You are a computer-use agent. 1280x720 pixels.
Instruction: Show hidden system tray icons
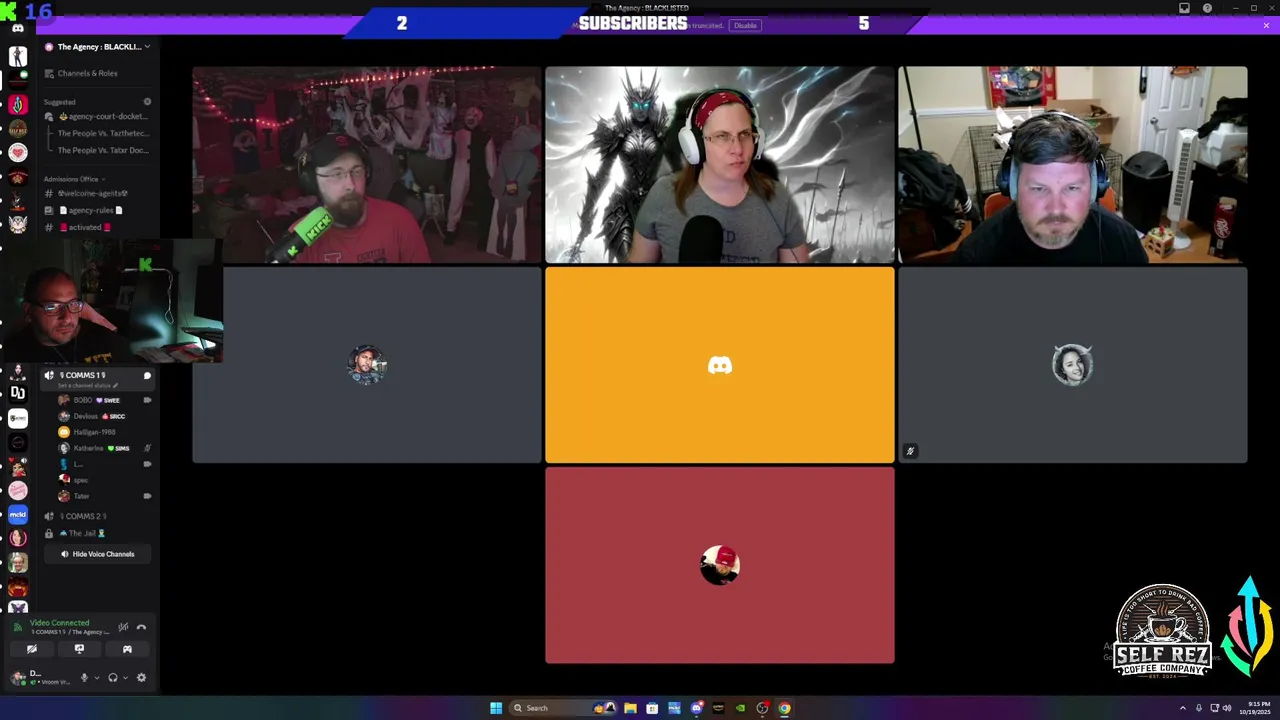[x=1183, y=708]
